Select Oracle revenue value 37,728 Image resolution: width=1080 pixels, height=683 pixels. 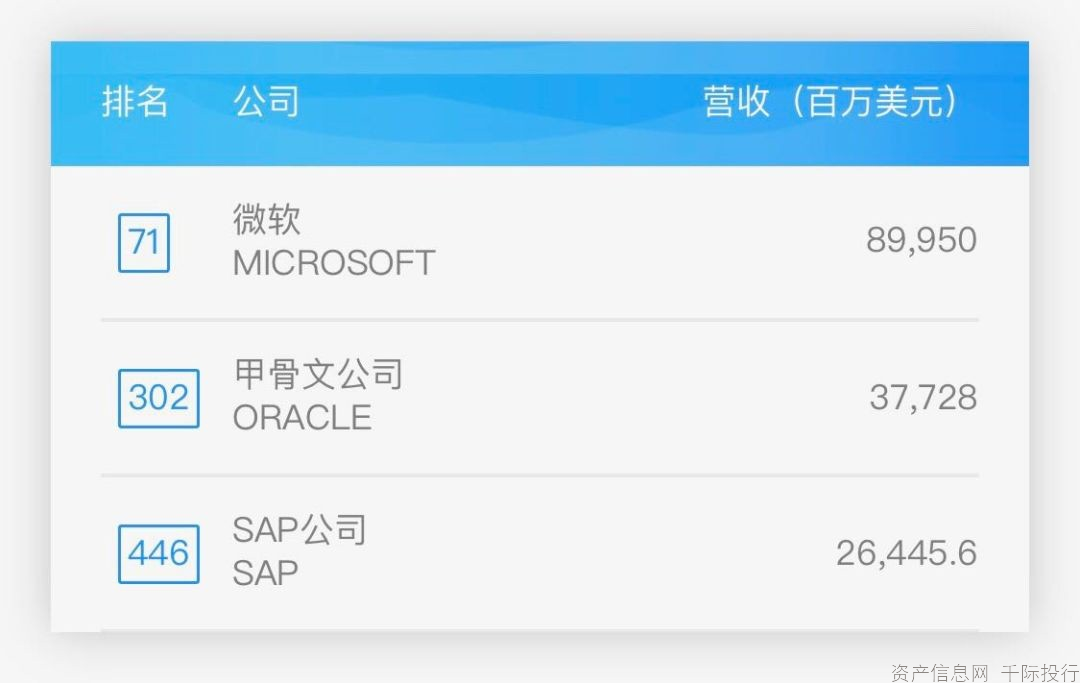[924, 397]
